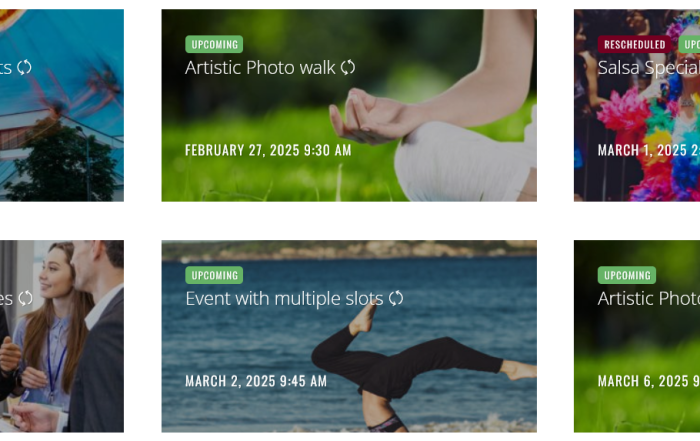Open the yoga meditation hand event thumbnail
The width and height of the screenshot is (700, 441).
[349, 105]
